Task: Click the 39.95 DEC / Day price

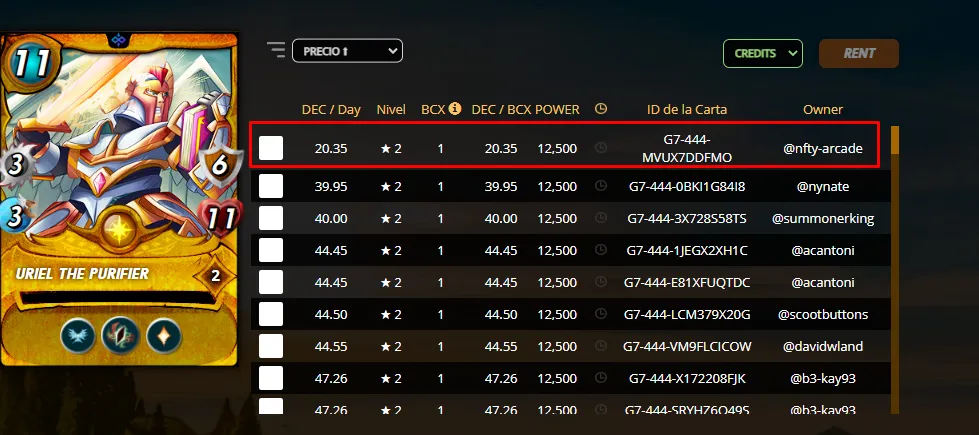Action: pyautogui.click(x=331, y=186)
